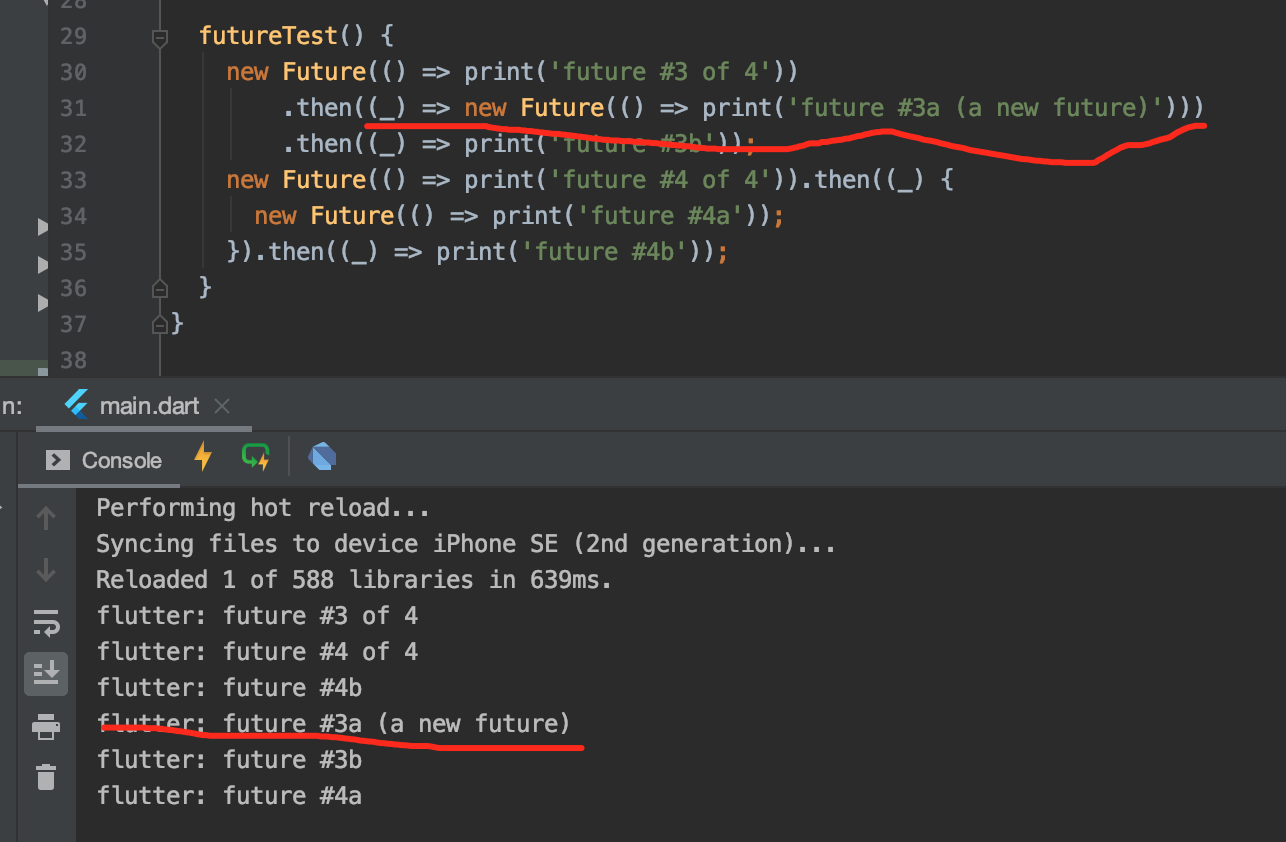Open Dart DevTools icon in console toolbar

pos(322,458)
